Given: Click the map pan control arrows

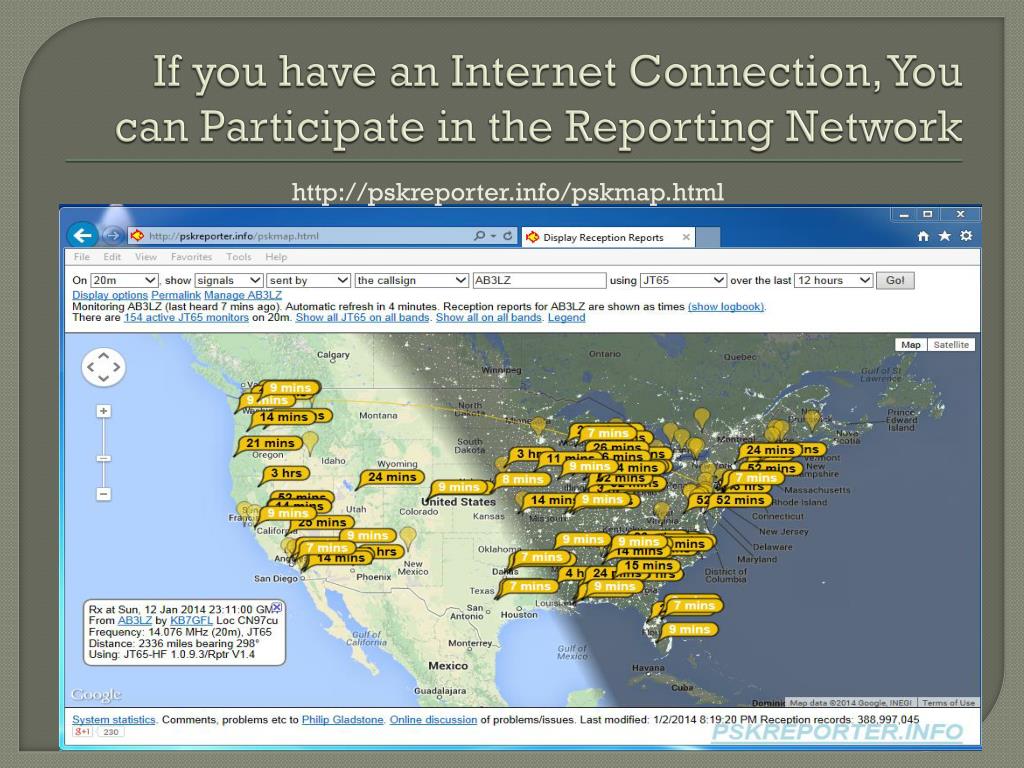Looking at the screenshot, I should (103, 367).
